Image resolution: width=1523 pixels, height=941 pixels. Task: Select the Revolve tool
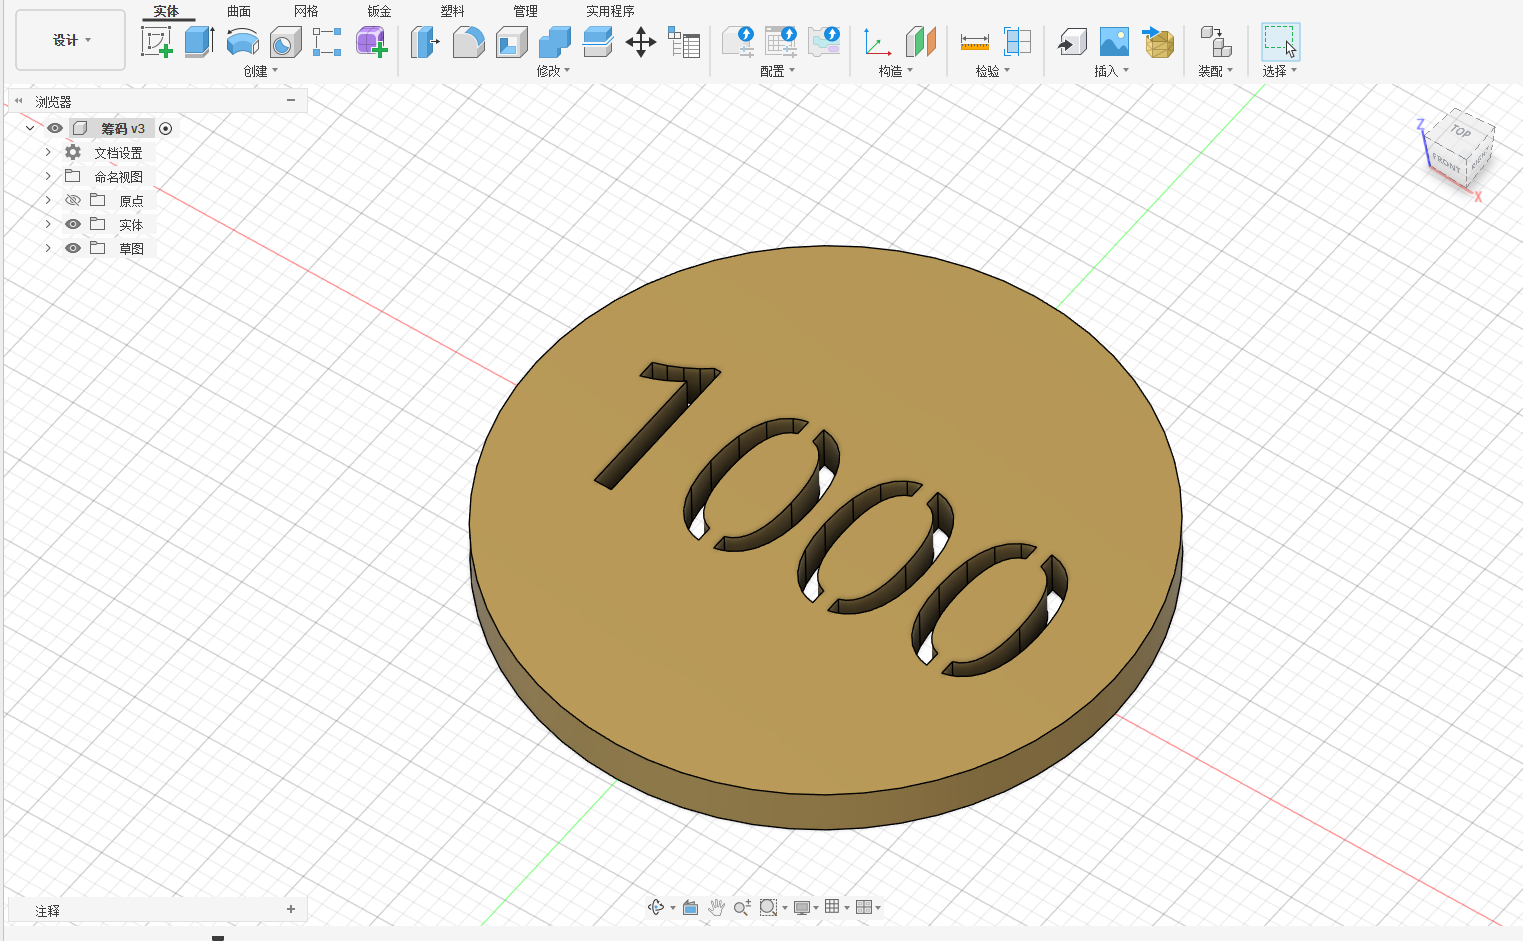[x=243, y=42]
